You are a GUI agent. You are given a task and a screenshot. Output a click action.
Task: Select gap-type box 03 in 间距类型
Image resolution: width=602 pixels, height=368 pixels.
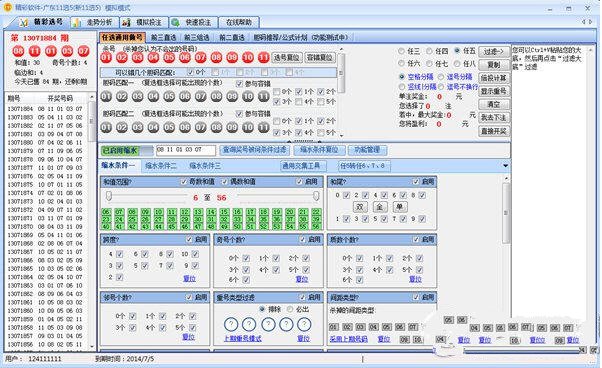[360, 327]
